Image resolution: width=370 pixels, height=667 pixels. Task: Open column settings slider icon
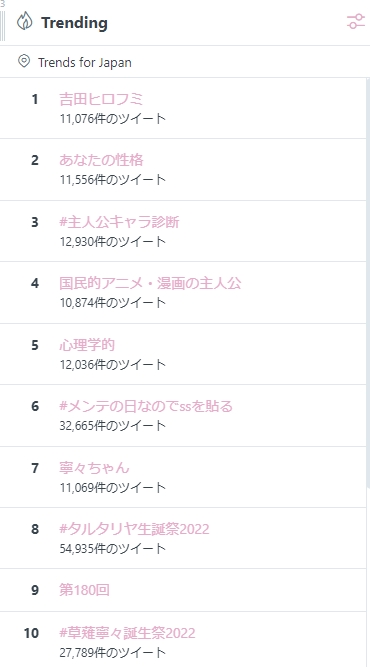click(356, 22)
